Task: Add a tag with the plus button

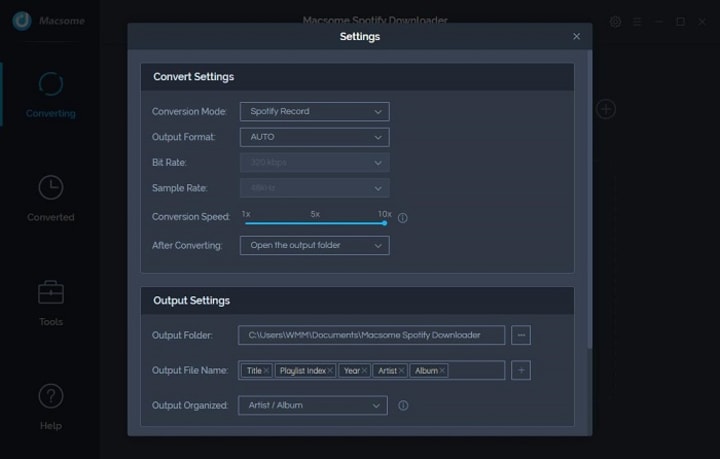Action: (x=521, y=370)
